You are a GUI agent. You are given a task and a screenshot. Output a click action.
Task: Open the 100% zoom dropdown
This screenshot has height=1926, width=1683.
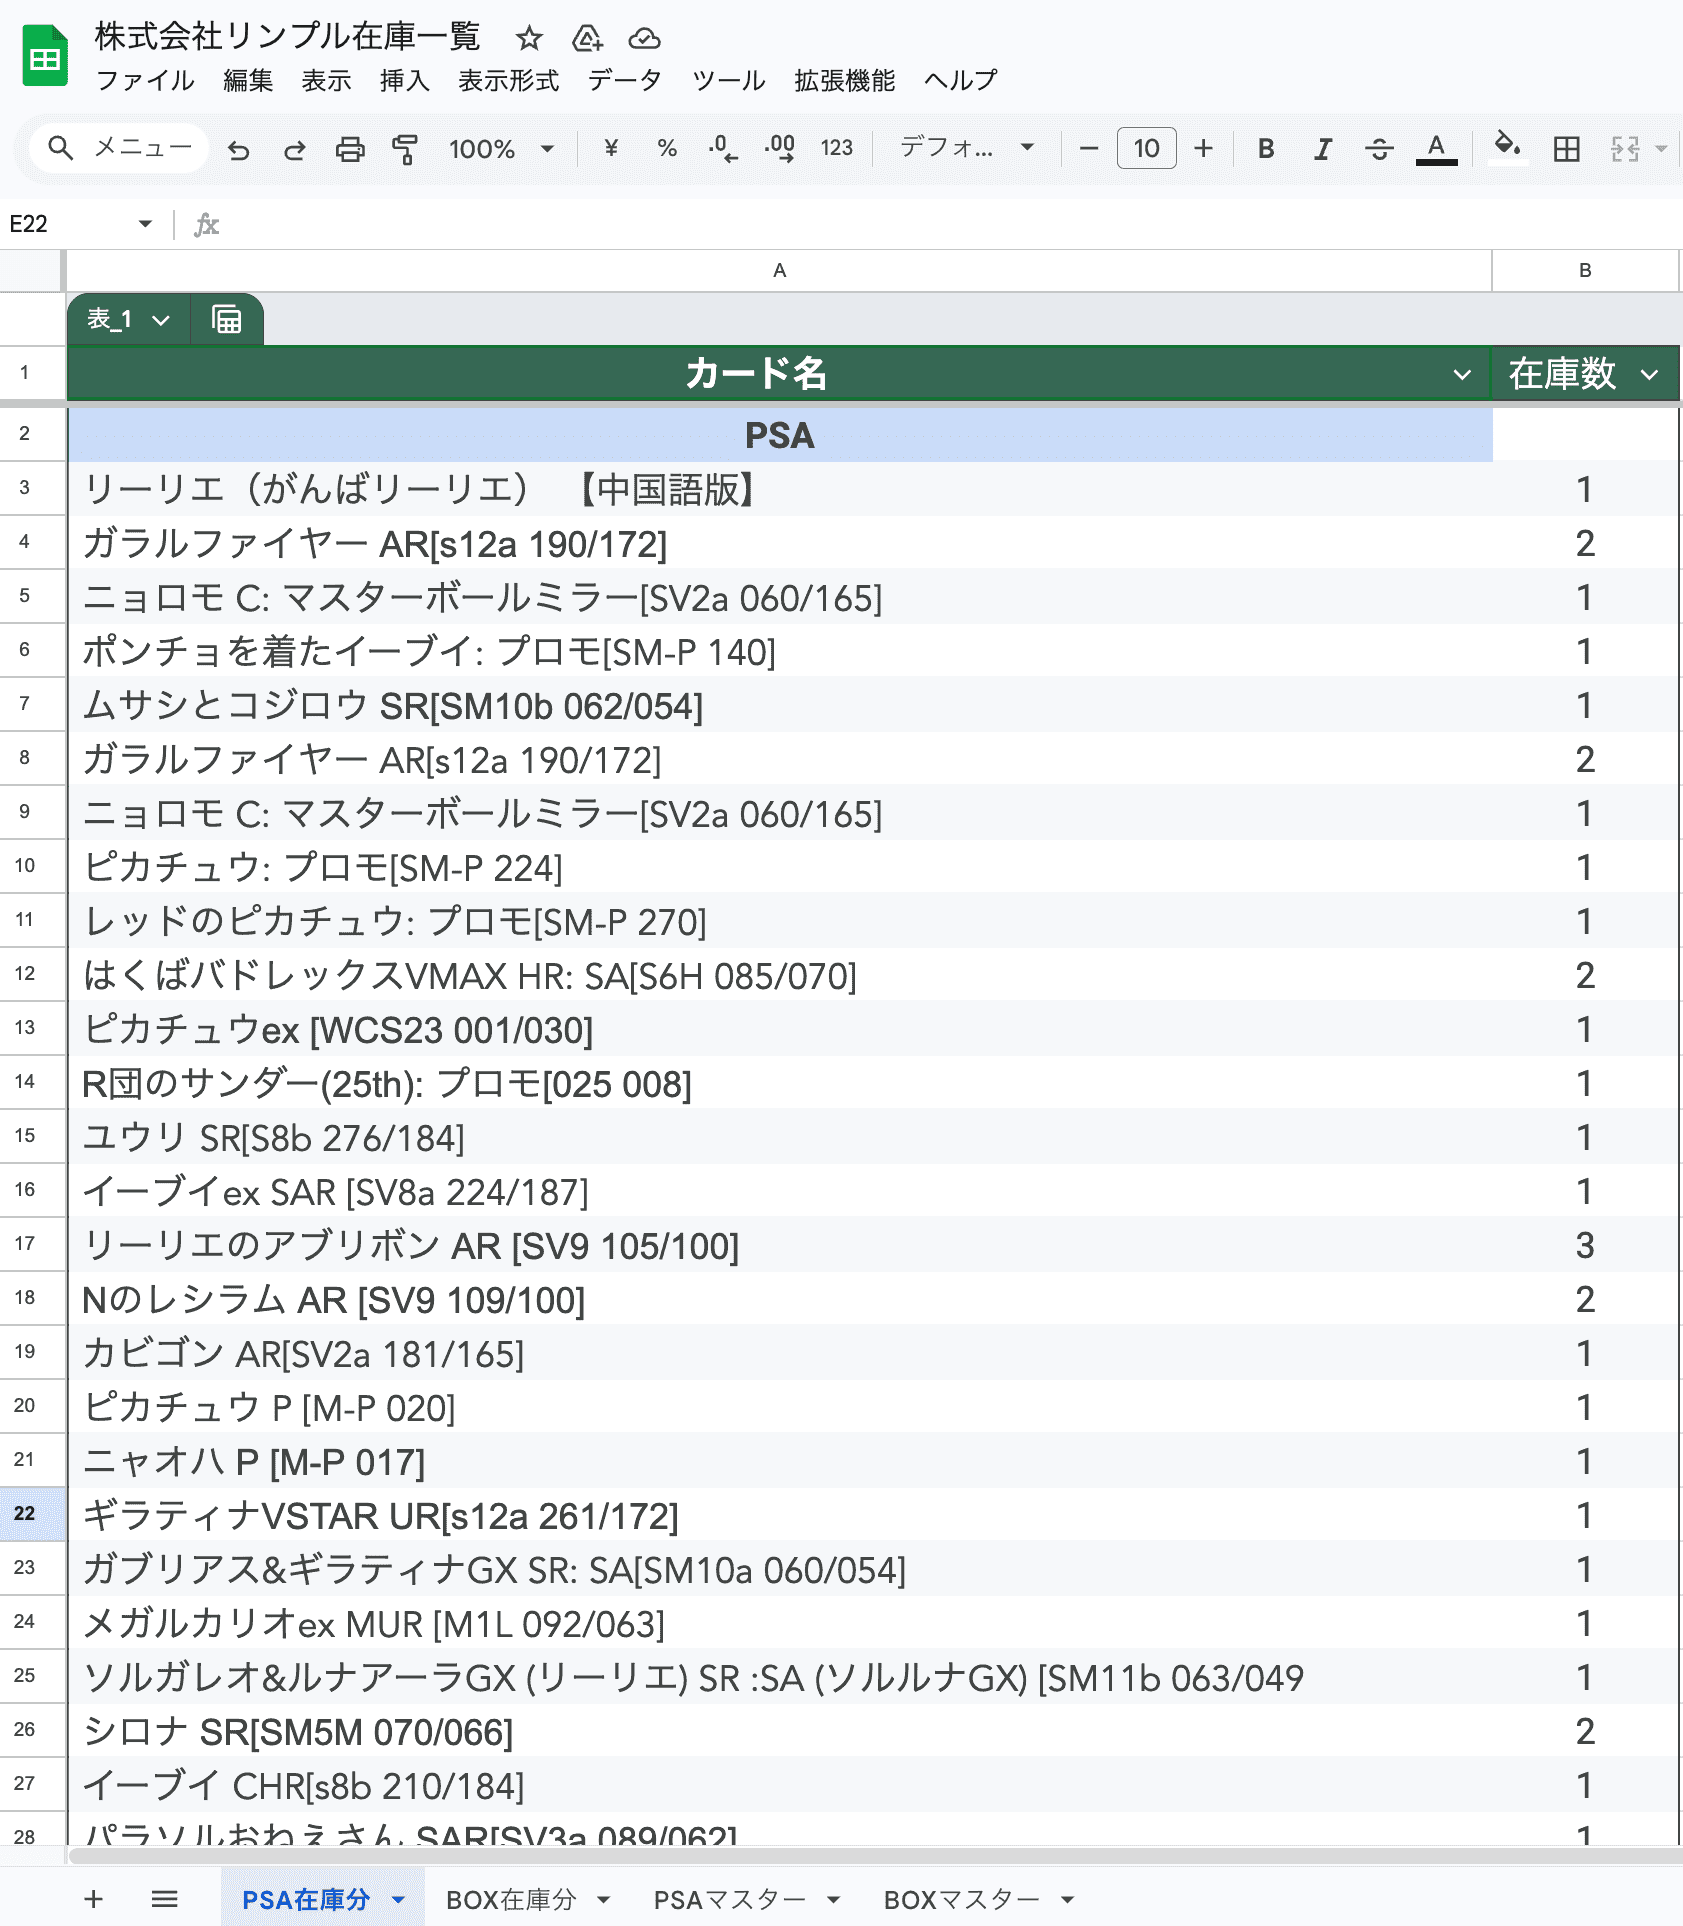502,149
